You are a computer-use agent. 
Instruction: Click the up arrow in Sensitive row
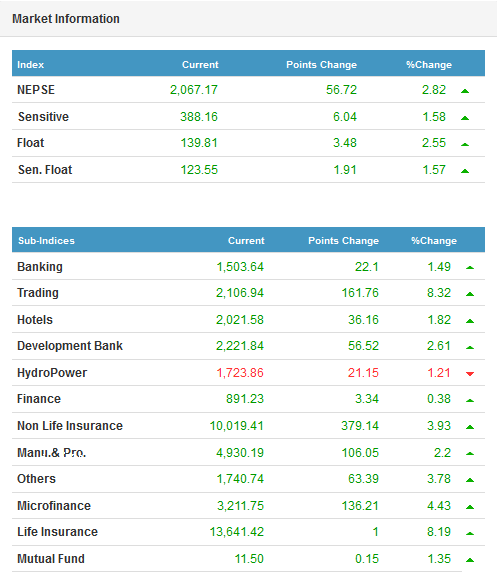tap(465, 118)
